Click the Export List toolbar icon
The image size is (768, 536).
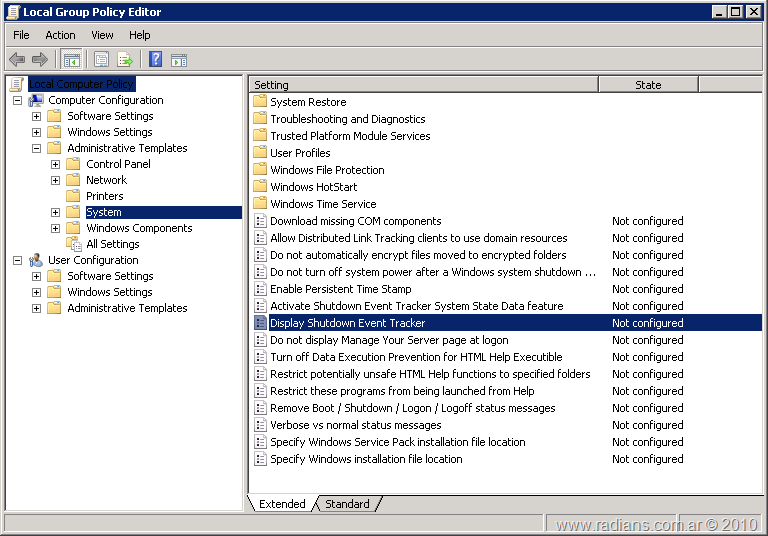click(x=125, y=60)
